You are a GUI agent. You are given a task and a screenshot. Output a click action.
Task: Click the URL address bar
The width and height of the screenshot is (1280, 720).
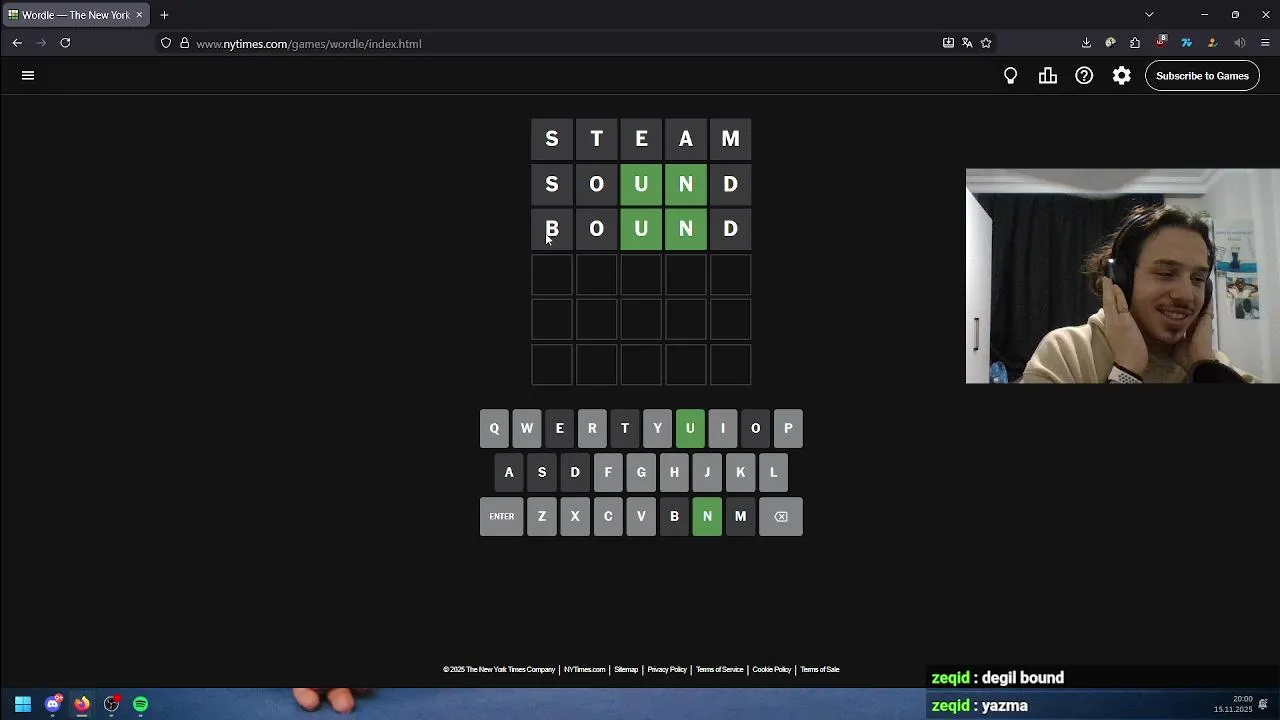pyautogui.click(x=560, y=44)
